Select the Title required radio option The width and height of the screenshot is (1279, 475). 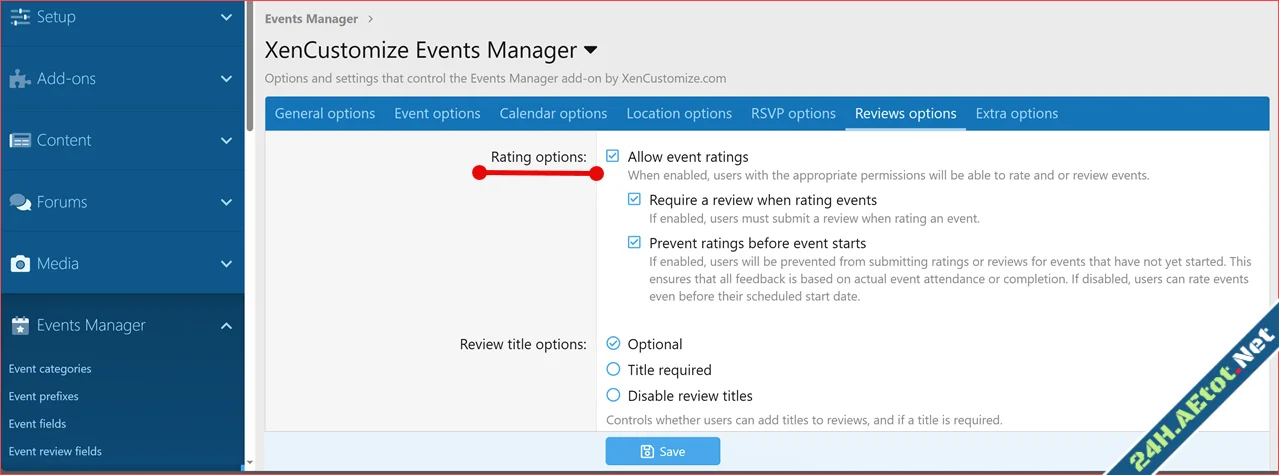click(613, 369)
